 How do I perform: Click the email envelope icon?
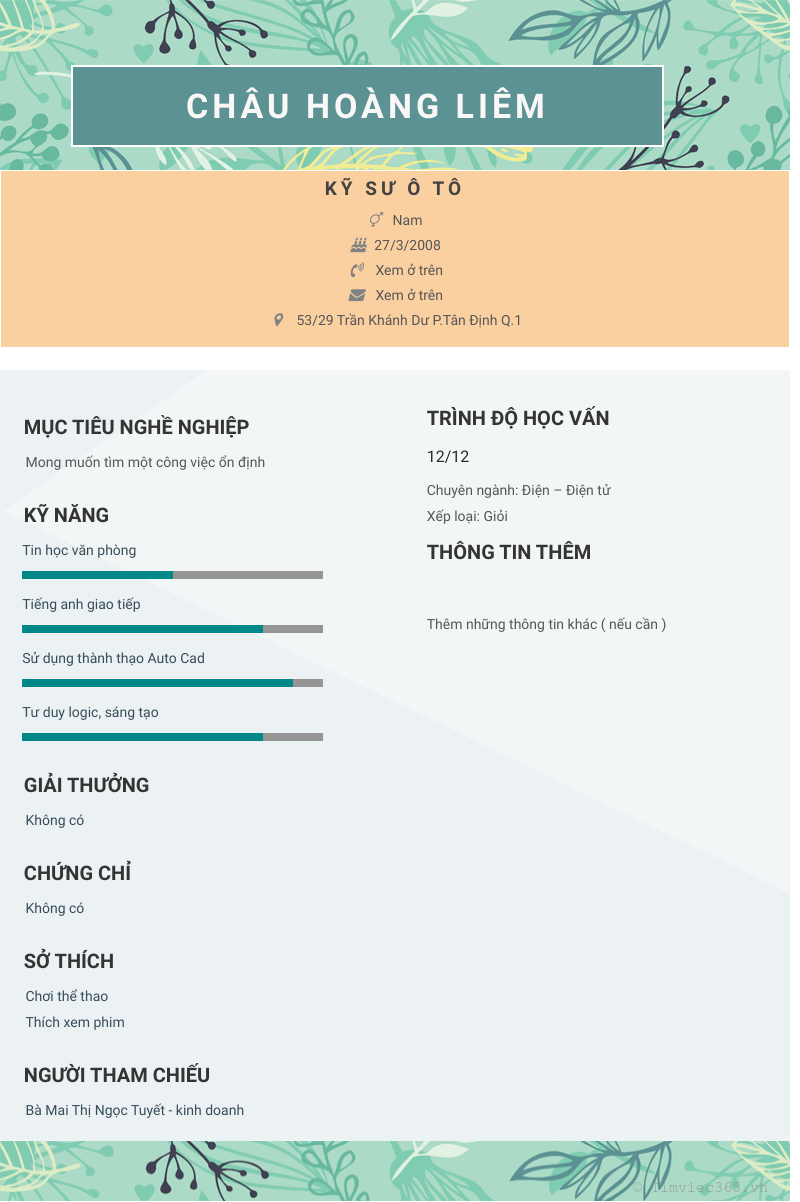(x=357, y=295)
